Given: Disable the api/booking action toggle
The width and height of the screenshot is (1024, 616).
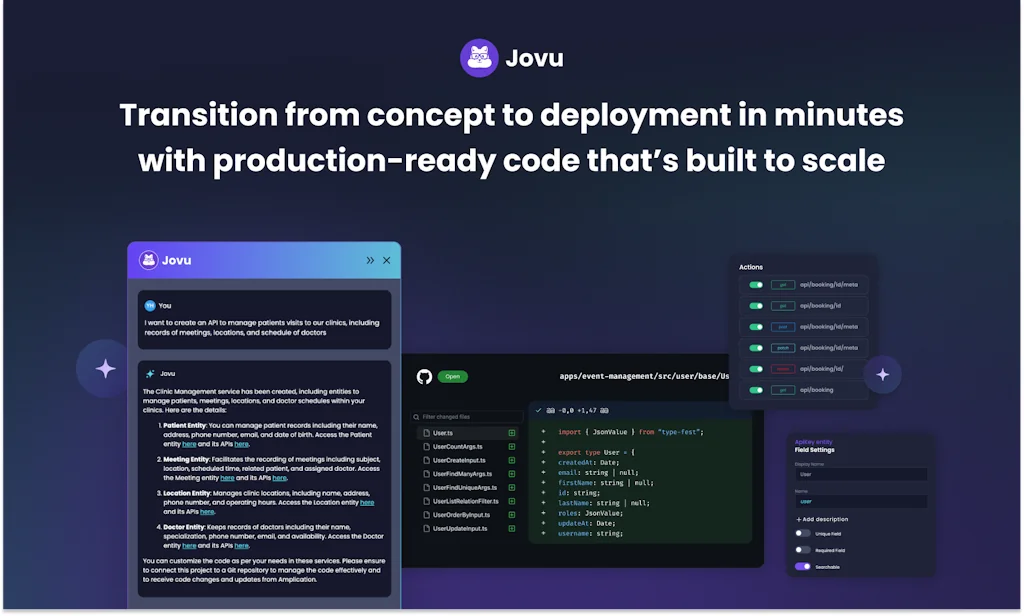Looking at the screenshot, I should click(756, 390).
